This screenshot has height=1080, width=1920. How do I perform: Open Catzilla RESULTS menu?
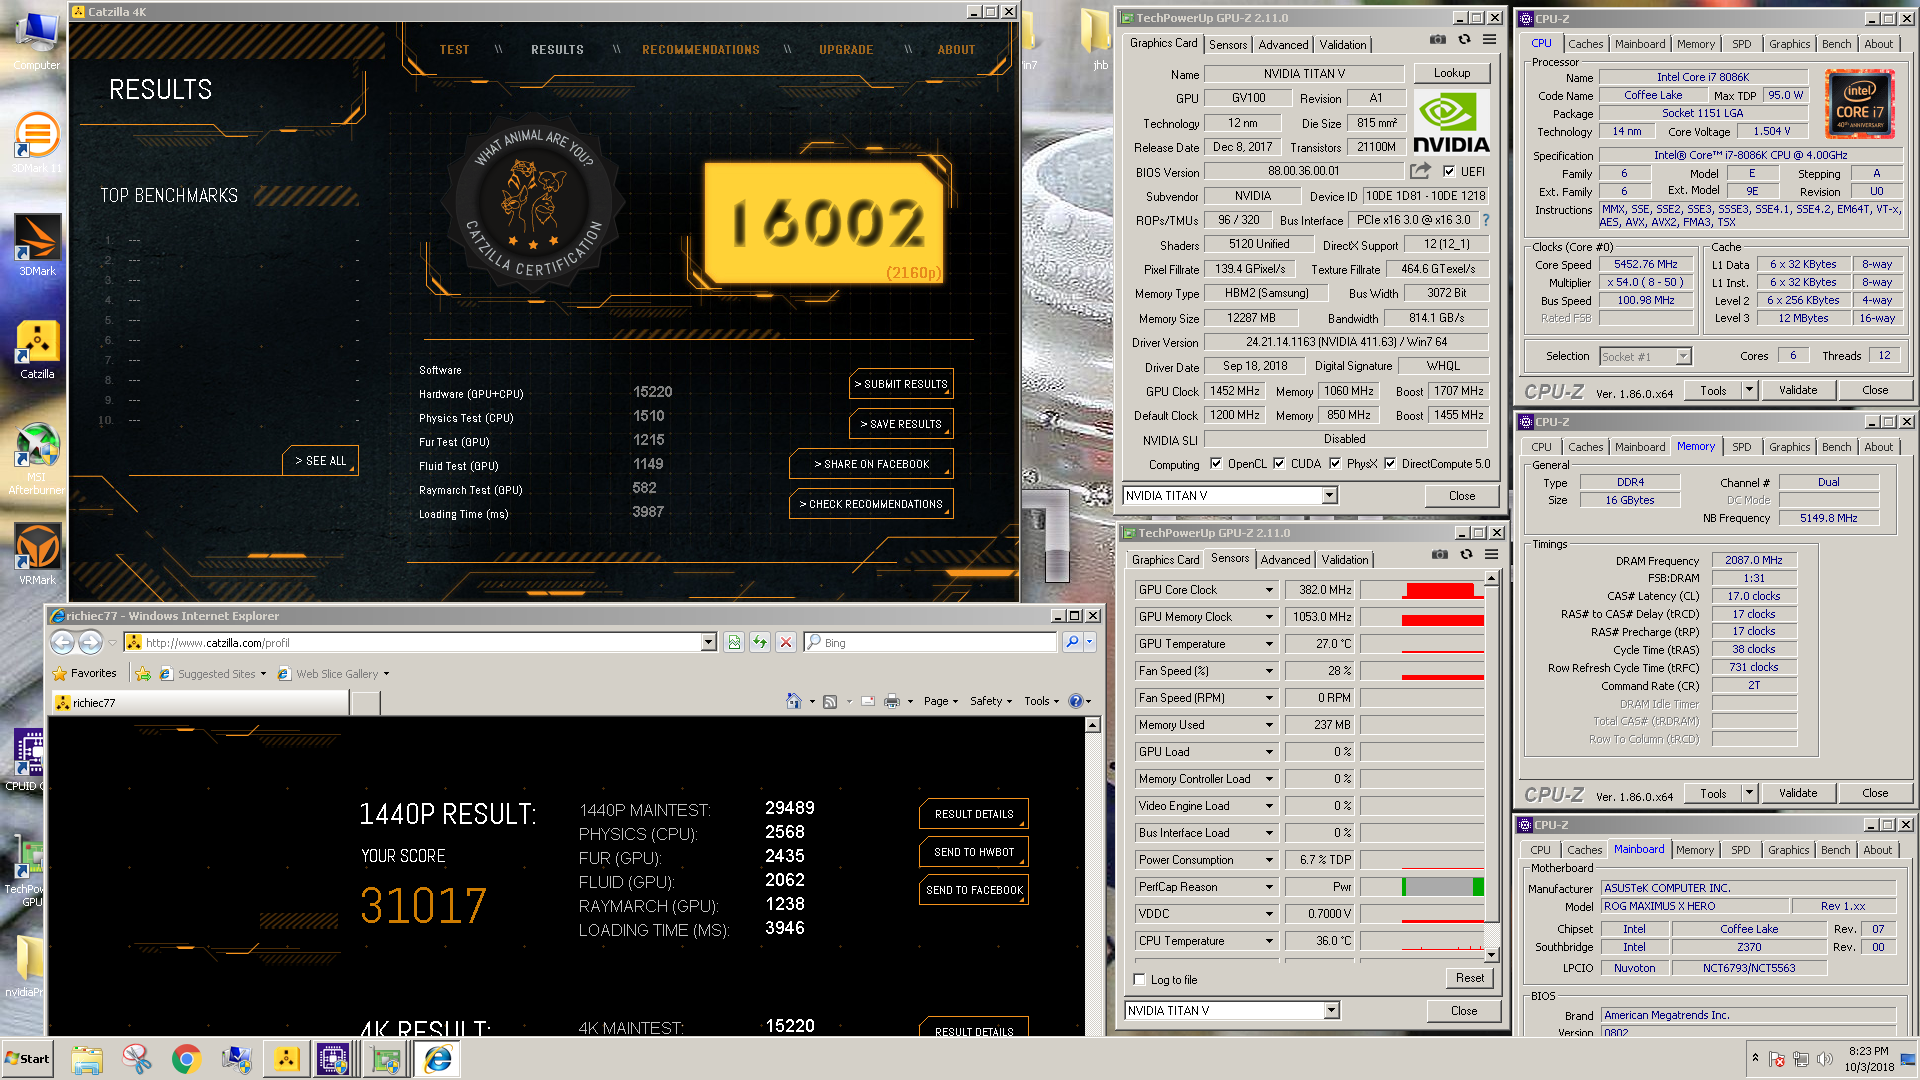pos(557,50)
